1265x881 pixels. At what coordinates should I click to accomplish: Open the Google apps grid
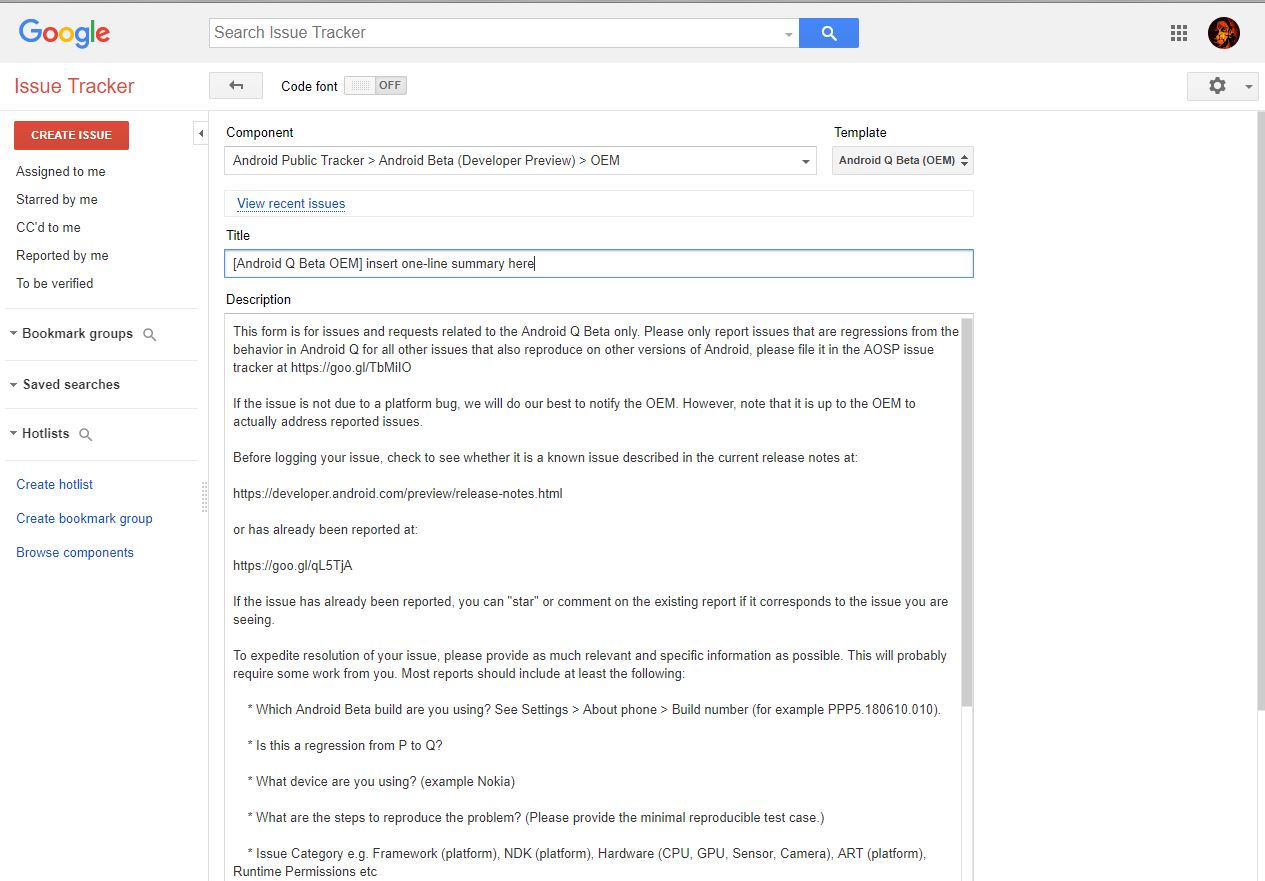tap(1178, 33)
